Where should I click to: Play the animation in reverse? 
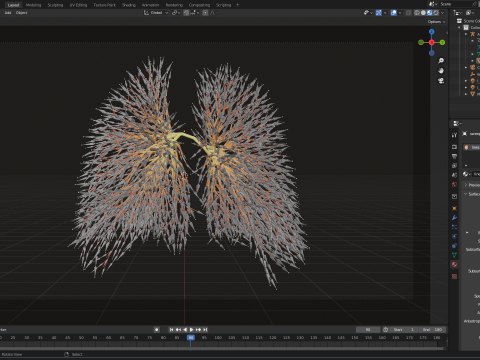click(185, 329)
